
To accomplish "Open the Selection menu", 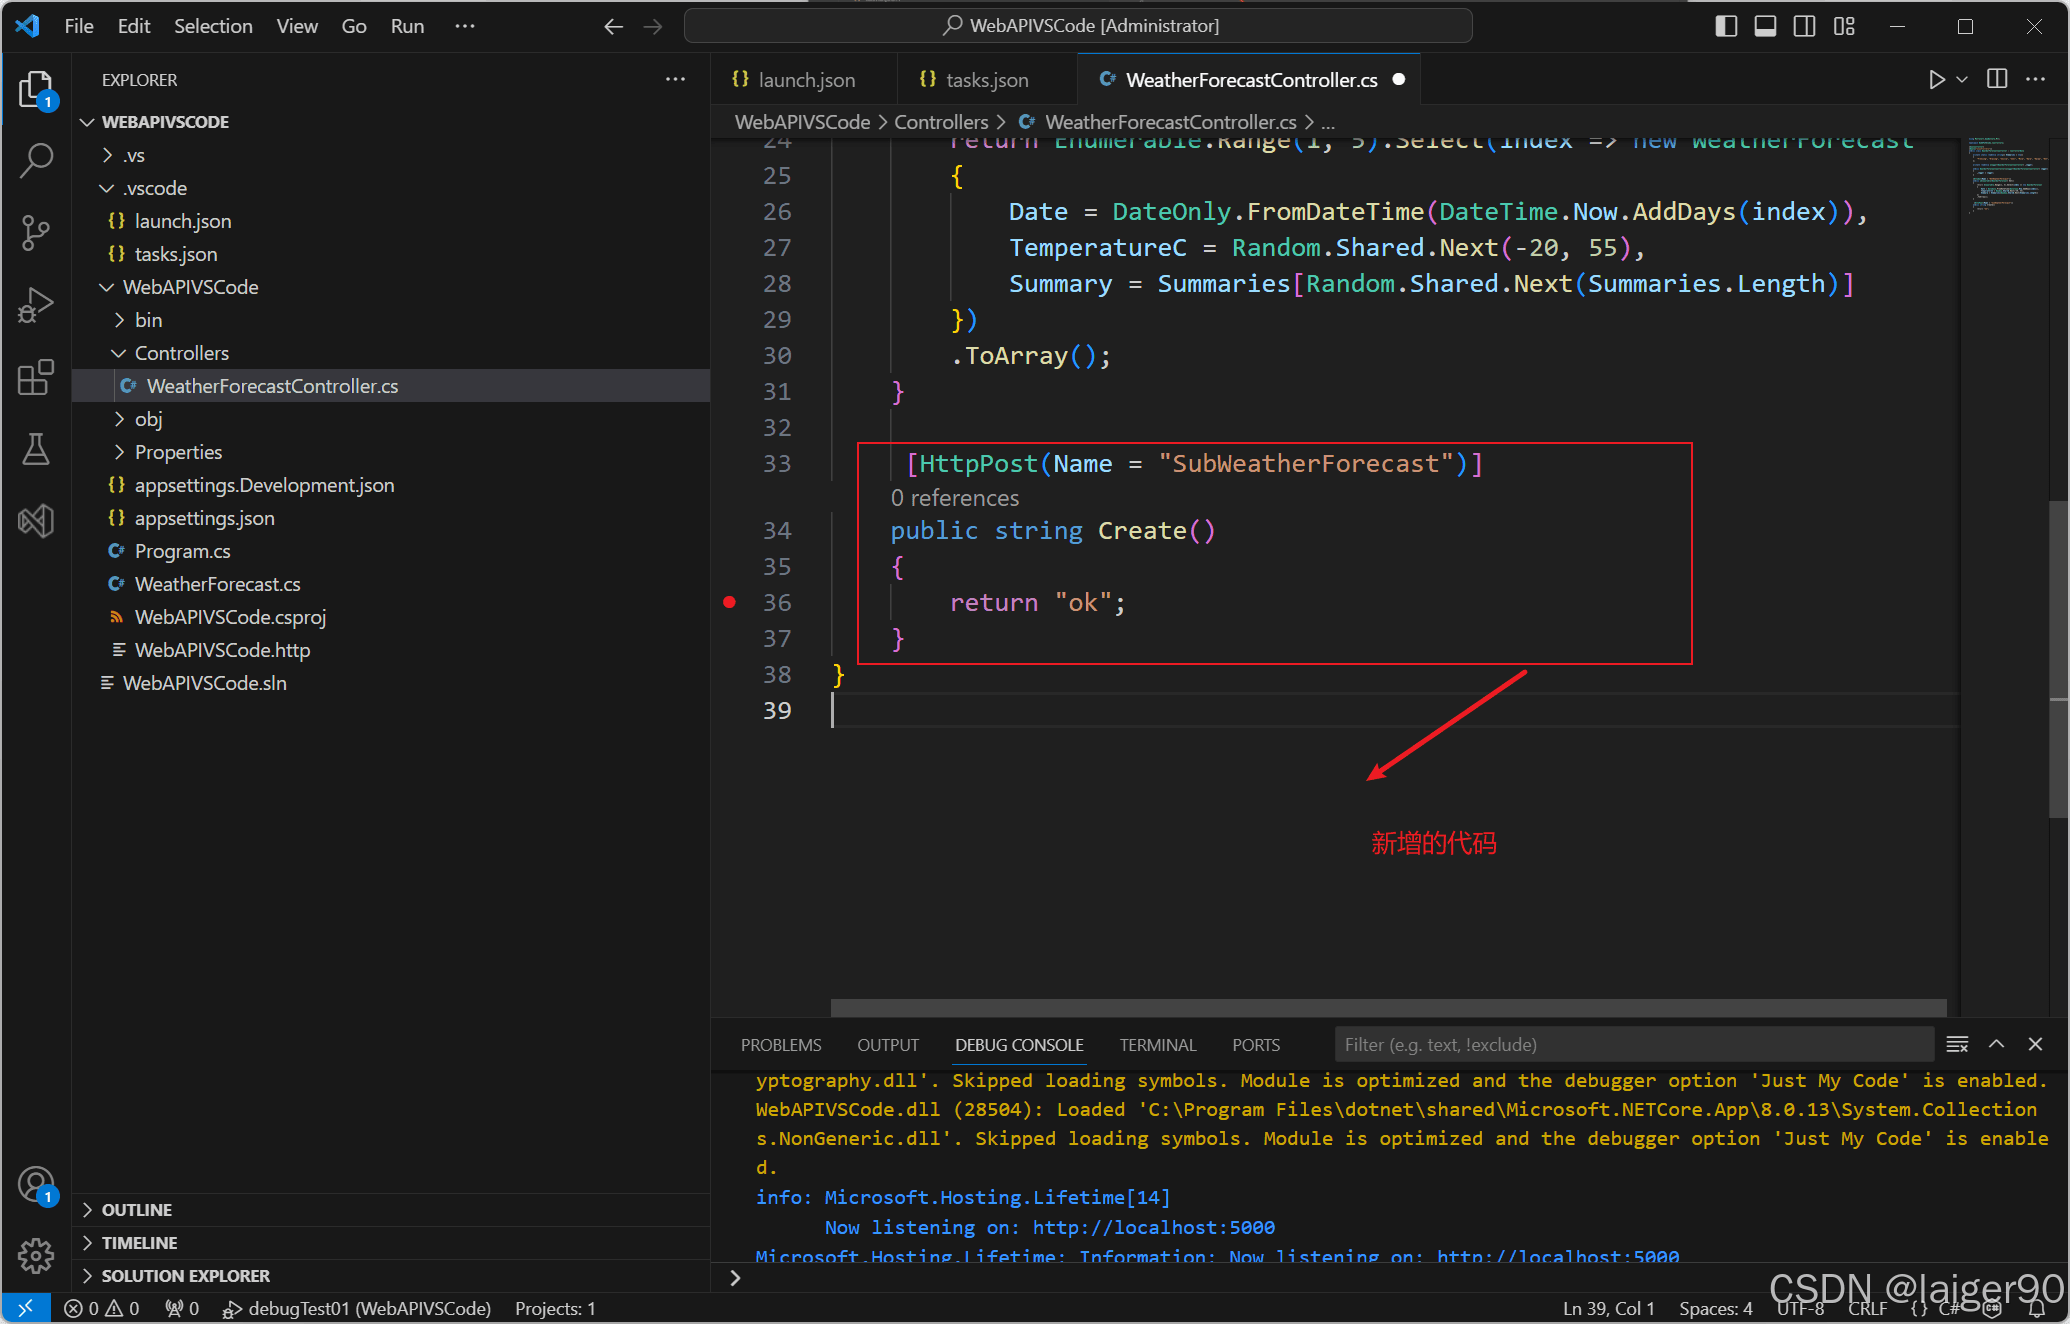I will click(213, 26).
